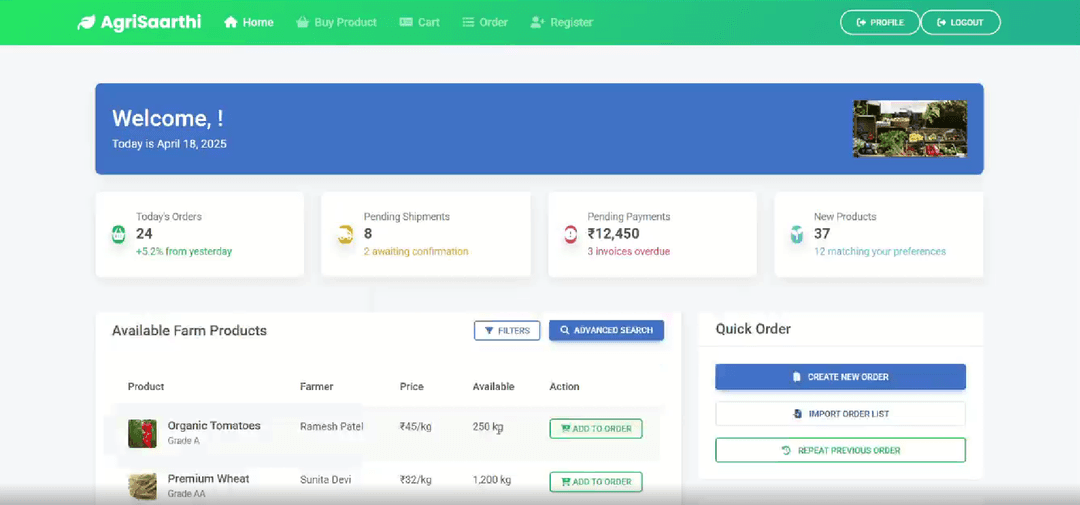Click the Organic Tomatoes product thumbnail

[142, 433]
